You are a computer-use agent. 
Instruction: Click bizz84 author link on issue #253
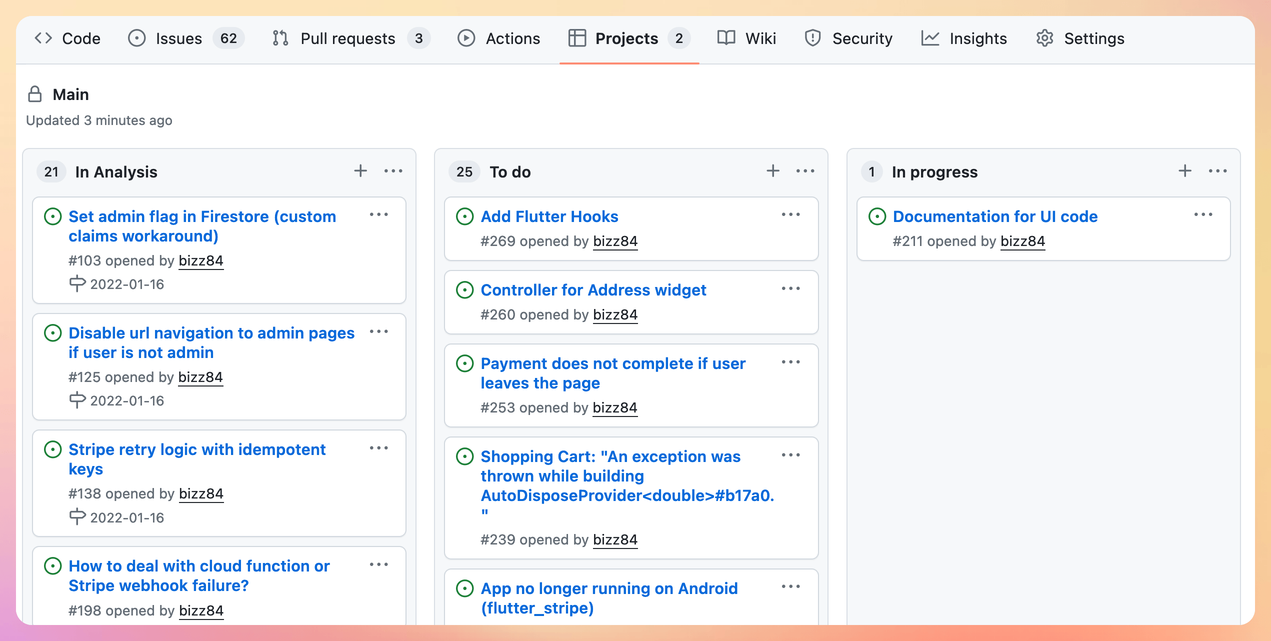pos(615,407)
